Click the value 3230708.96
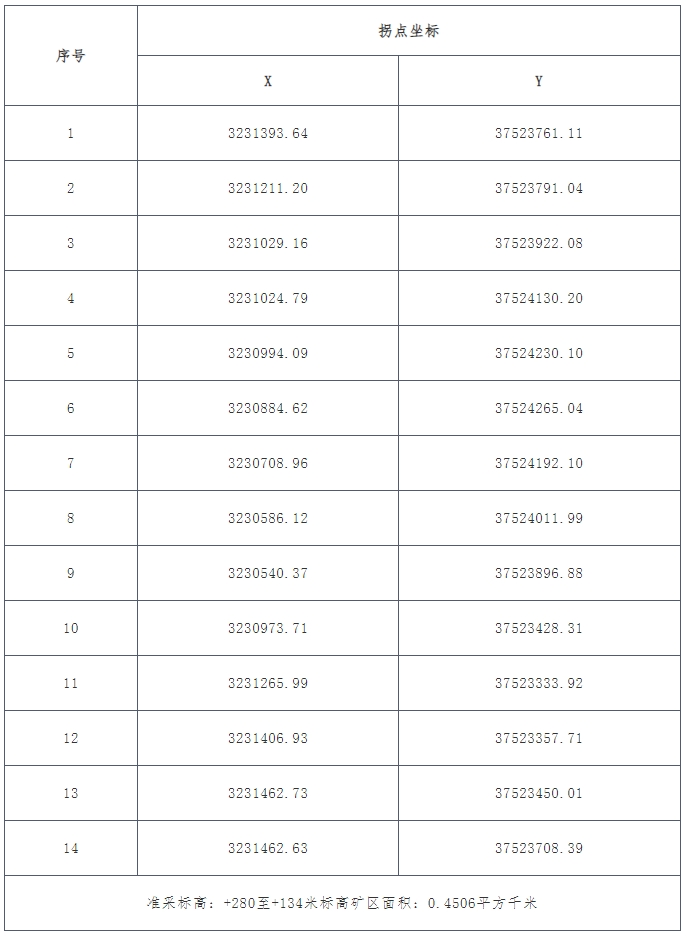The width and height of the screenshot is (687, 938). point(268,463)
